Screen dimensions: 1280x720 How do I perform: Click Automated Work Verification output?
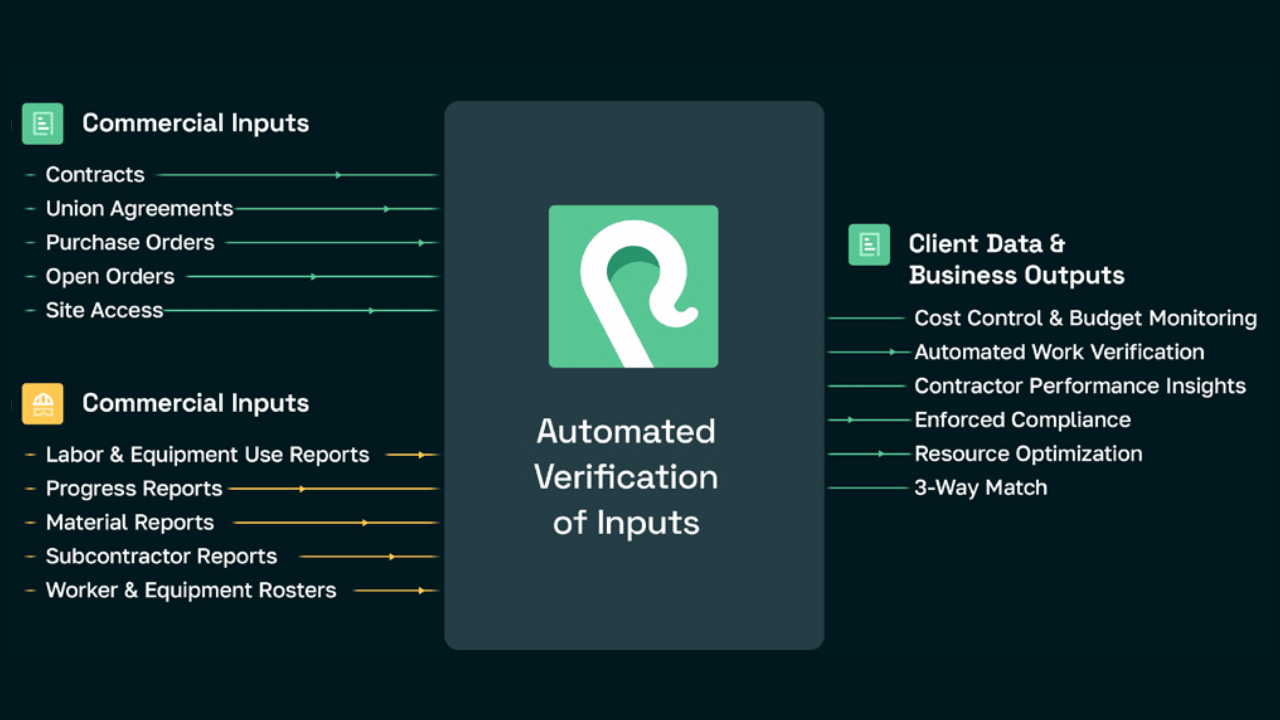(x=1059, y=353)
